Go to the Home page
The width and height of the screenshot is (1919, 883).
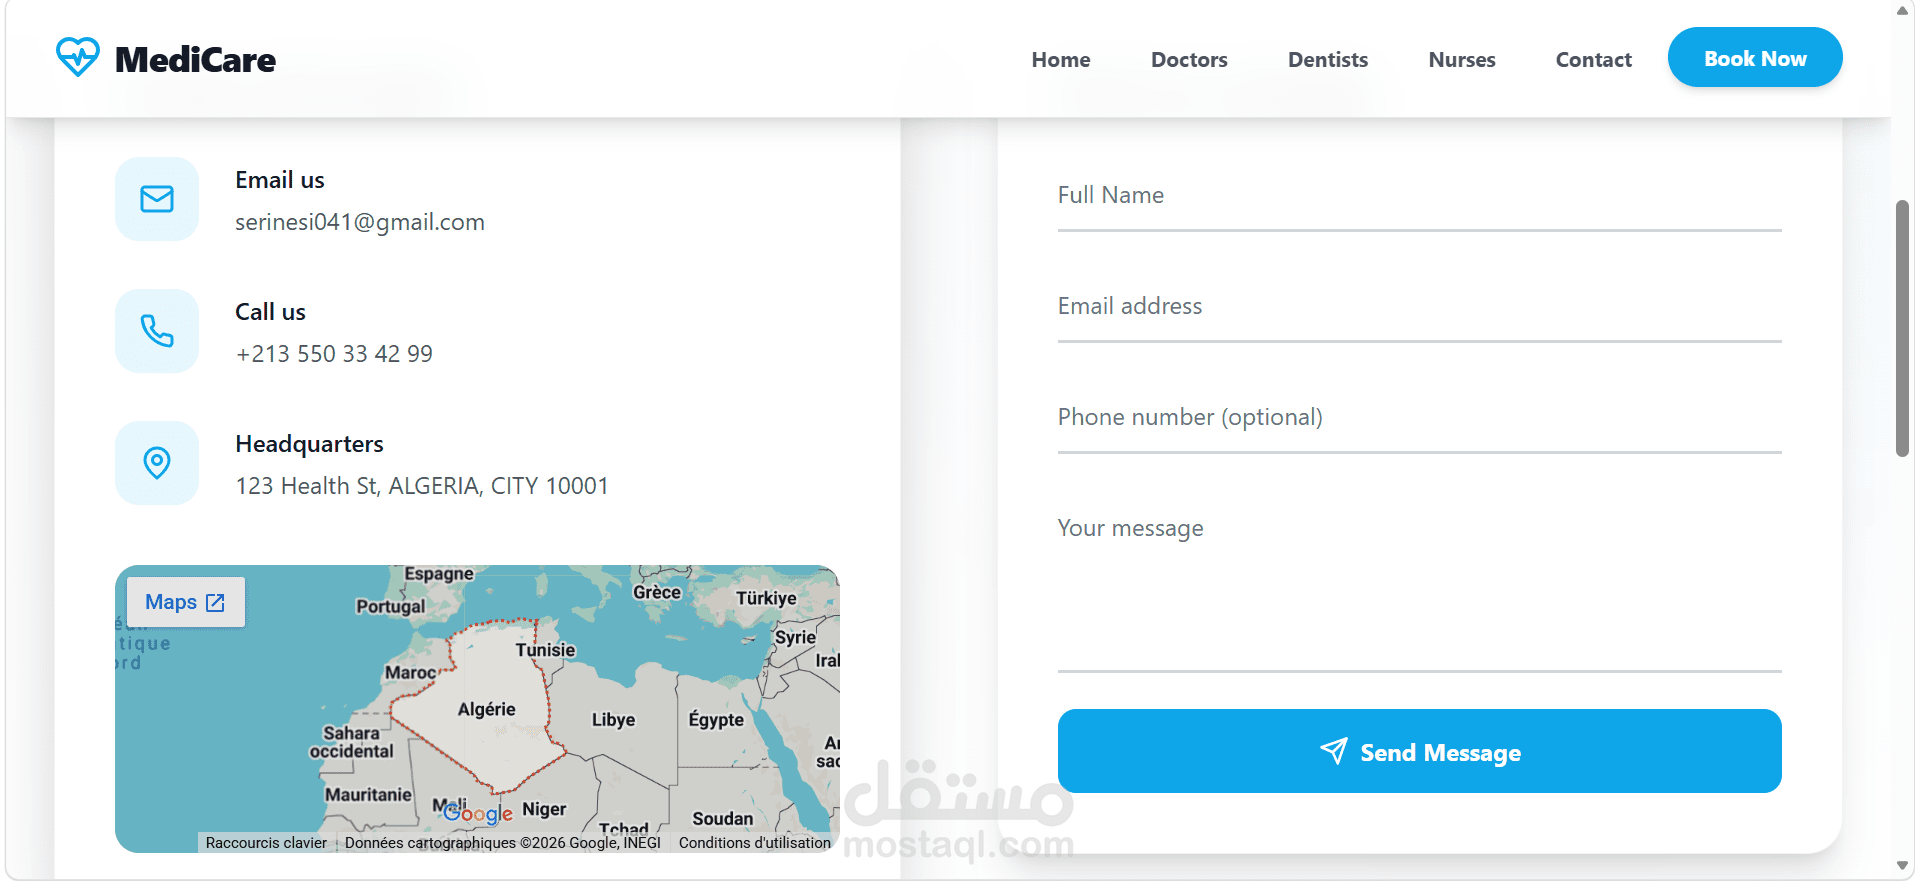[x=1061, y=60]
